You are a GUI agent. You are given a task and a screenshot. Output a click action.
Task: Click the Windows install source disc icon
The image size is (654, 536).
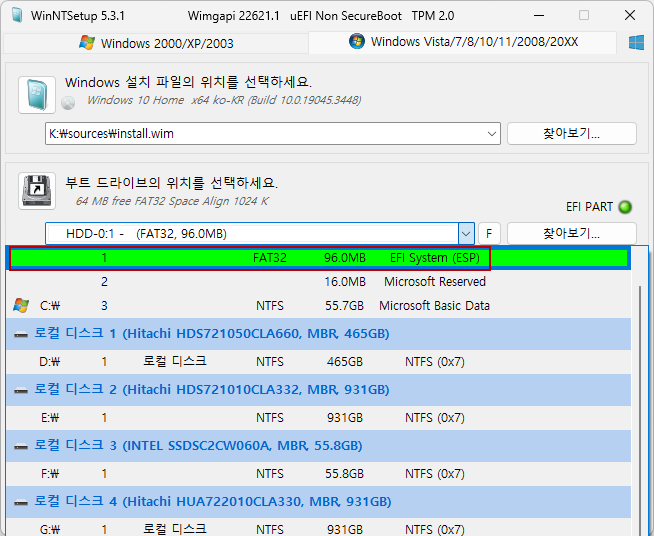37,95
